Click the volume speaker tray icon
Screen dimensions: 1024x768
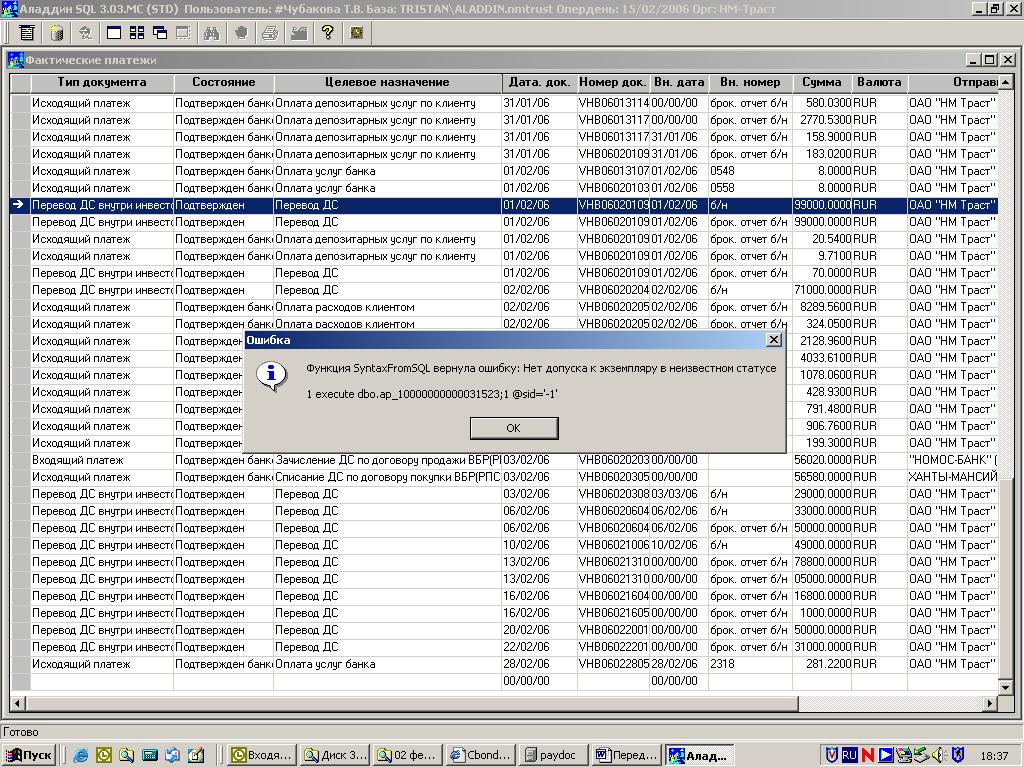click(939, 755)
